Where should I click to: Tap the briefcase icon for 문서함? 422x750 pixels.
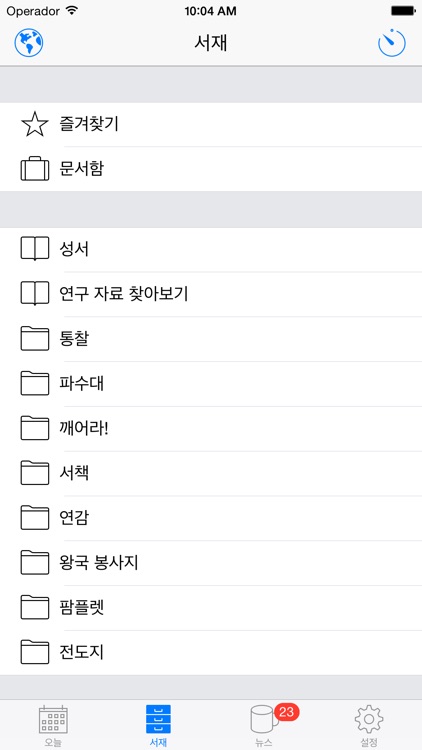tap(35, 169)
